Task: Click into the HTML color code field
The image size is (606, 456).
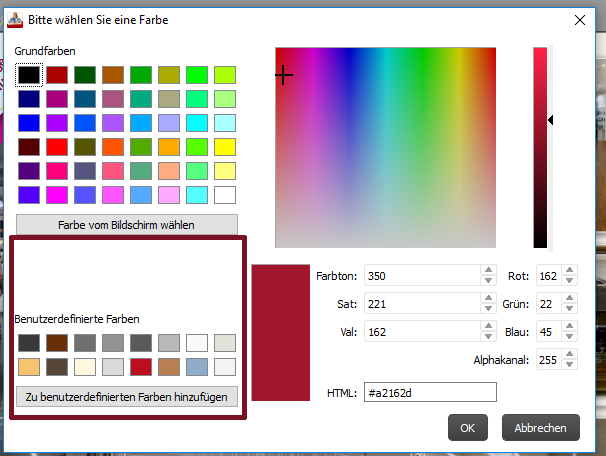Action: (430, 393)
